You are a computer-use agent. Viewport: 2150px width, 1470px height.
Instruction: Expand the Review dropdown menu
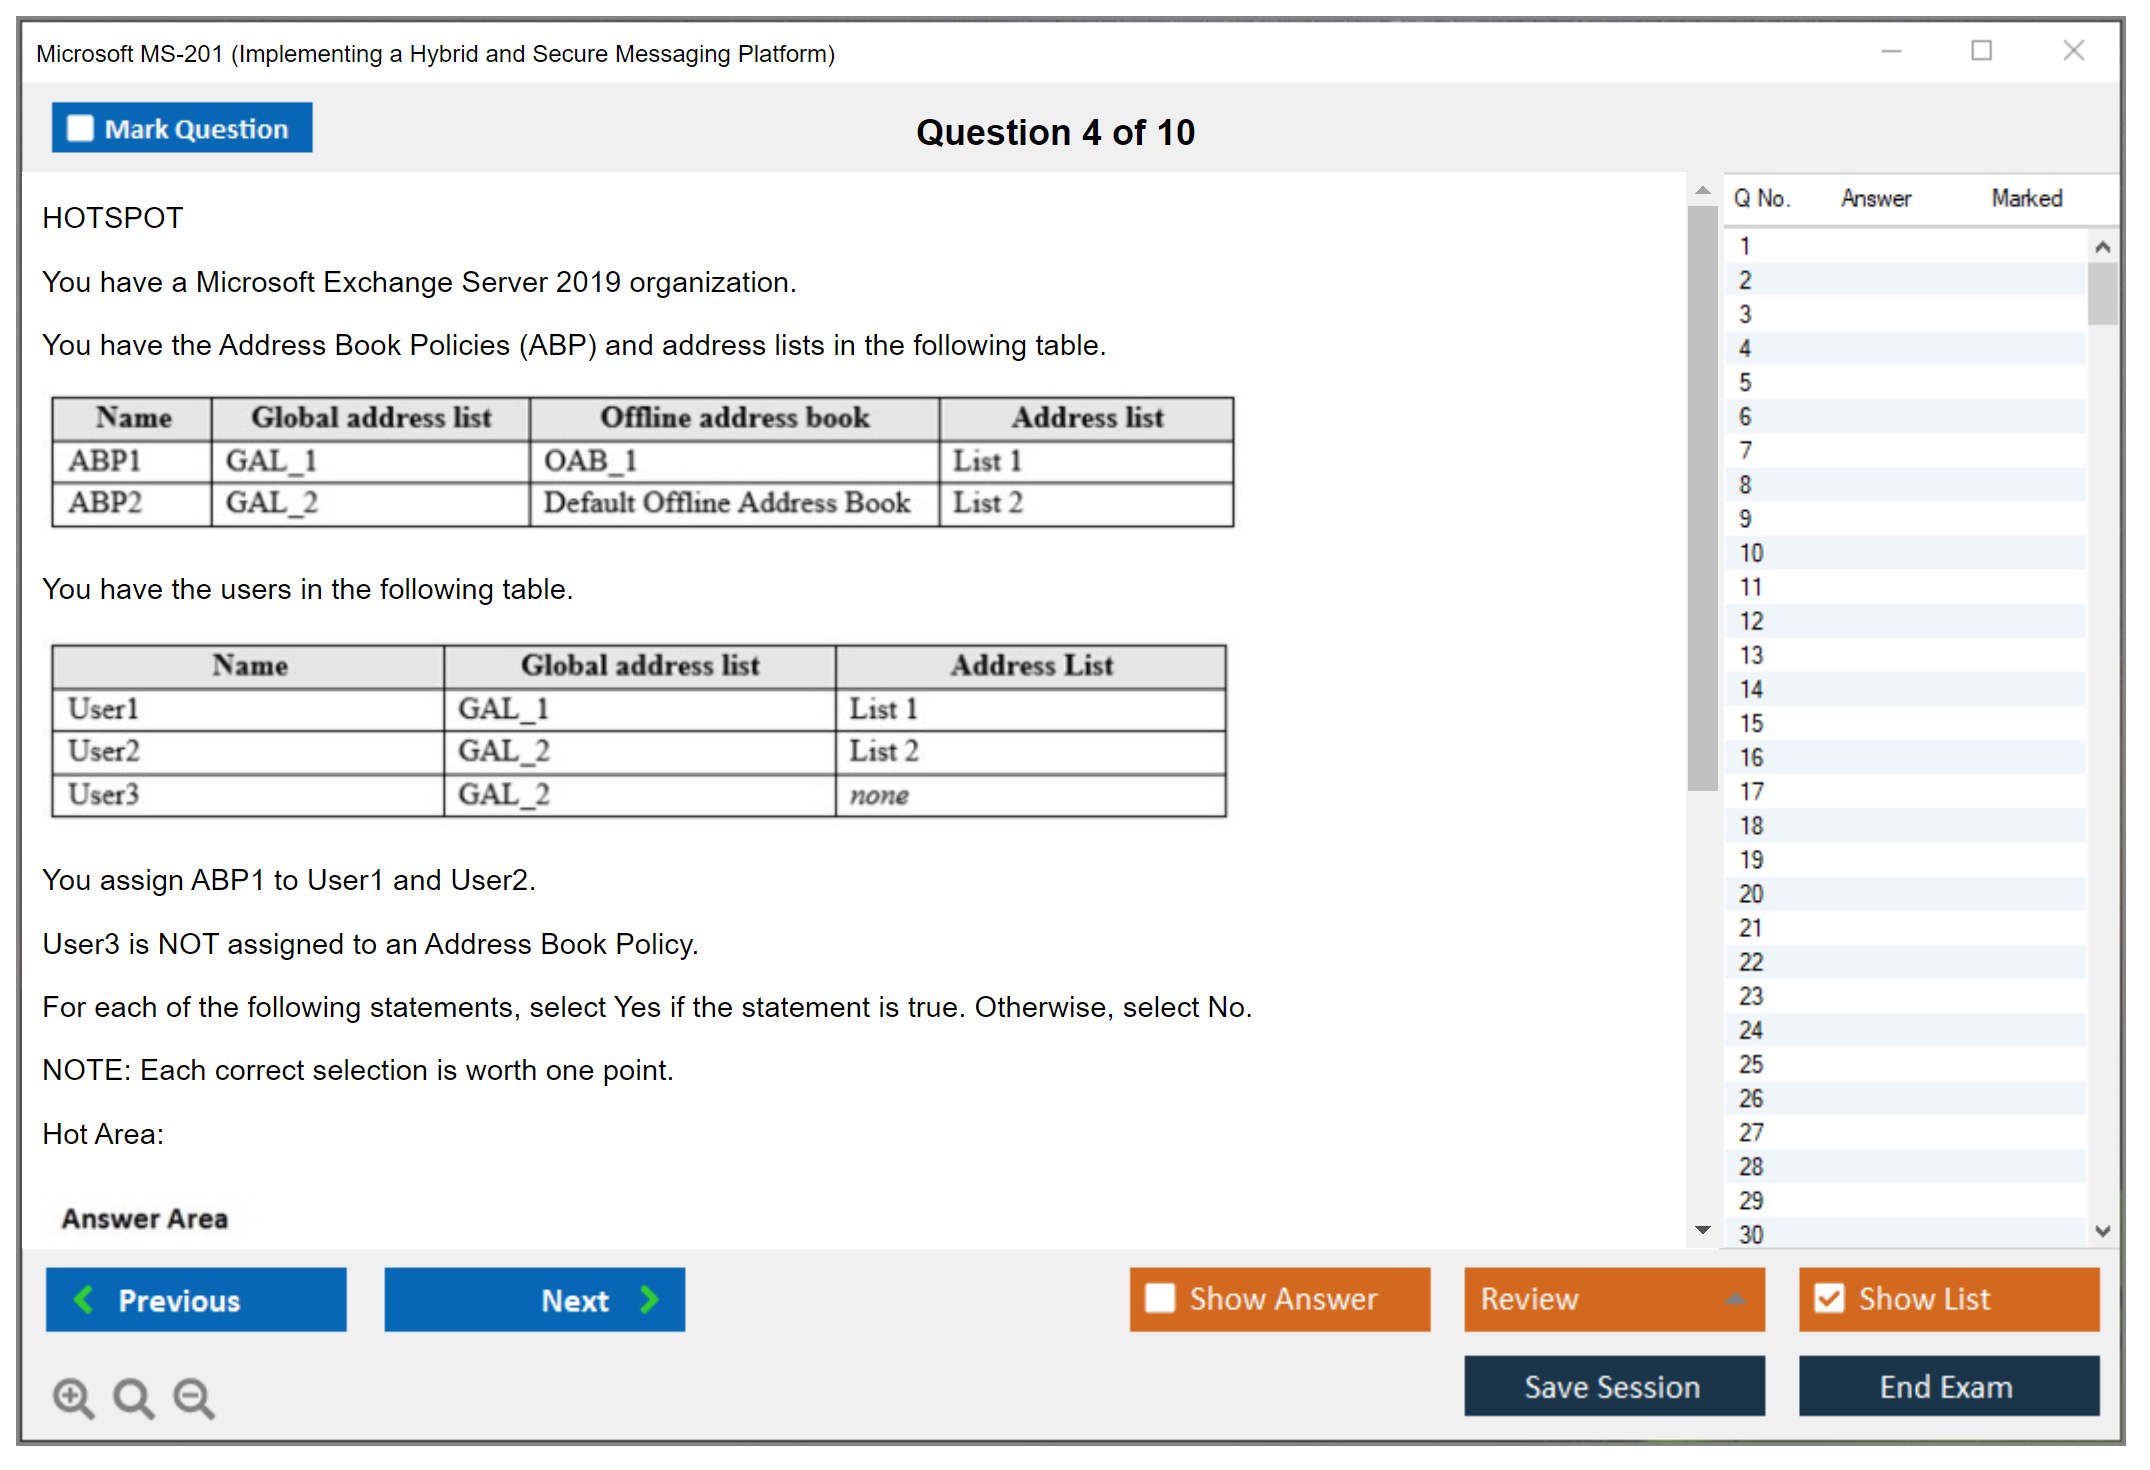point(1735,1298)
